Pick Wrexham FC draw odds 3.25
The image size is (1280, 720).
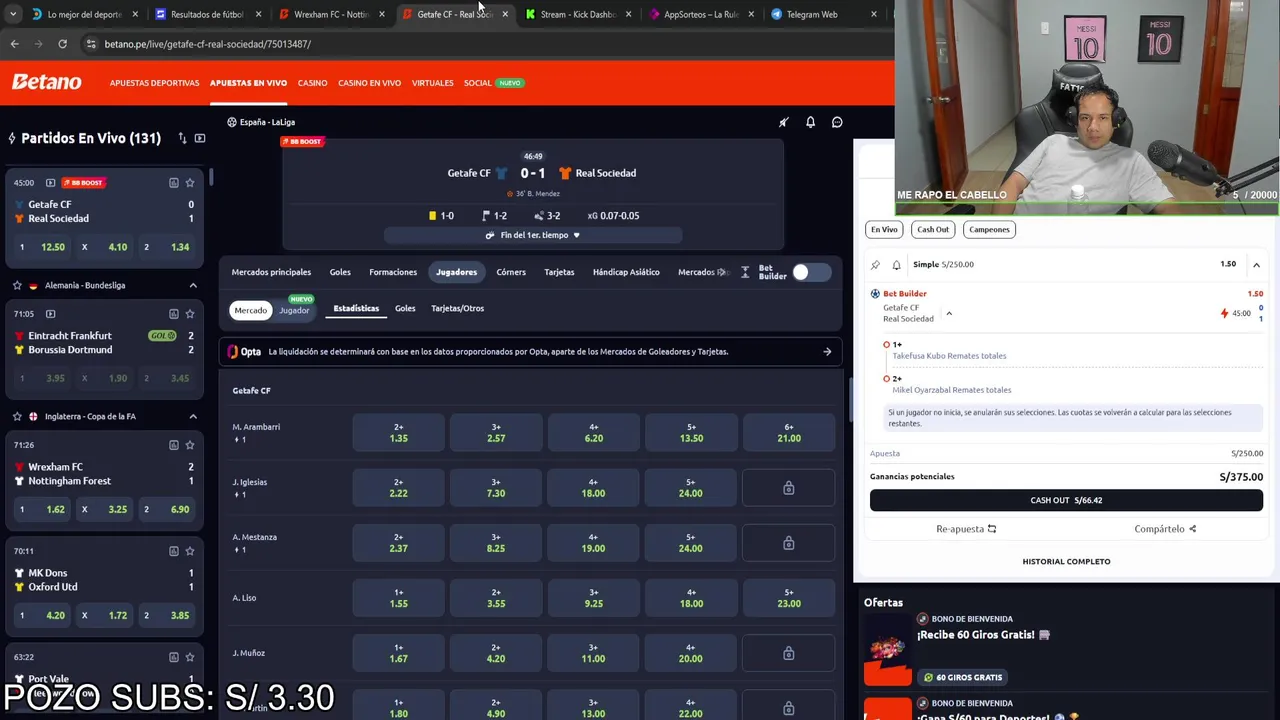click(x=106, y=509)
